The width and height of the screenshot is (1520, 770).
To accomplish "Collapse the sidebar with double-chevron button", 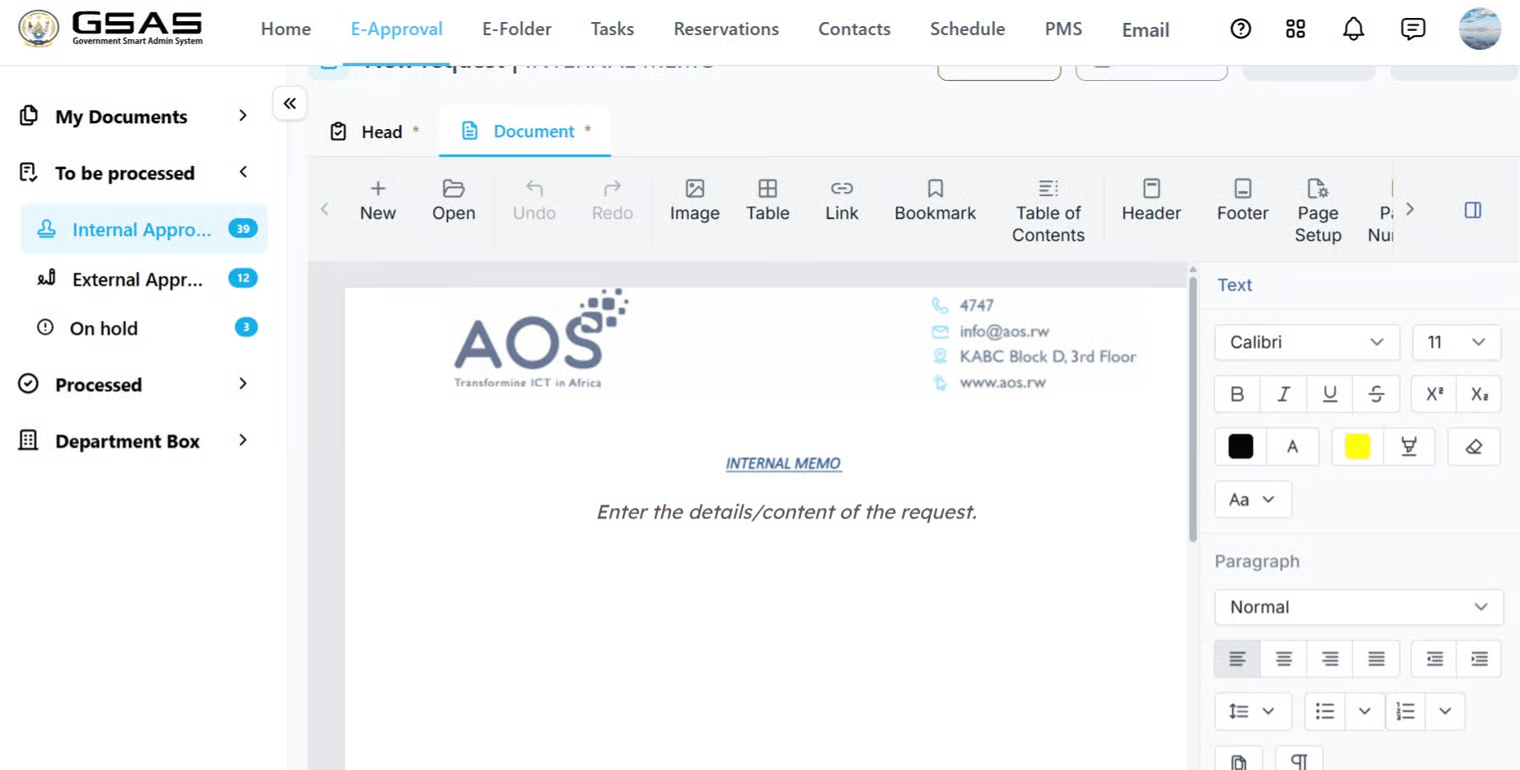I will (289, 103).
